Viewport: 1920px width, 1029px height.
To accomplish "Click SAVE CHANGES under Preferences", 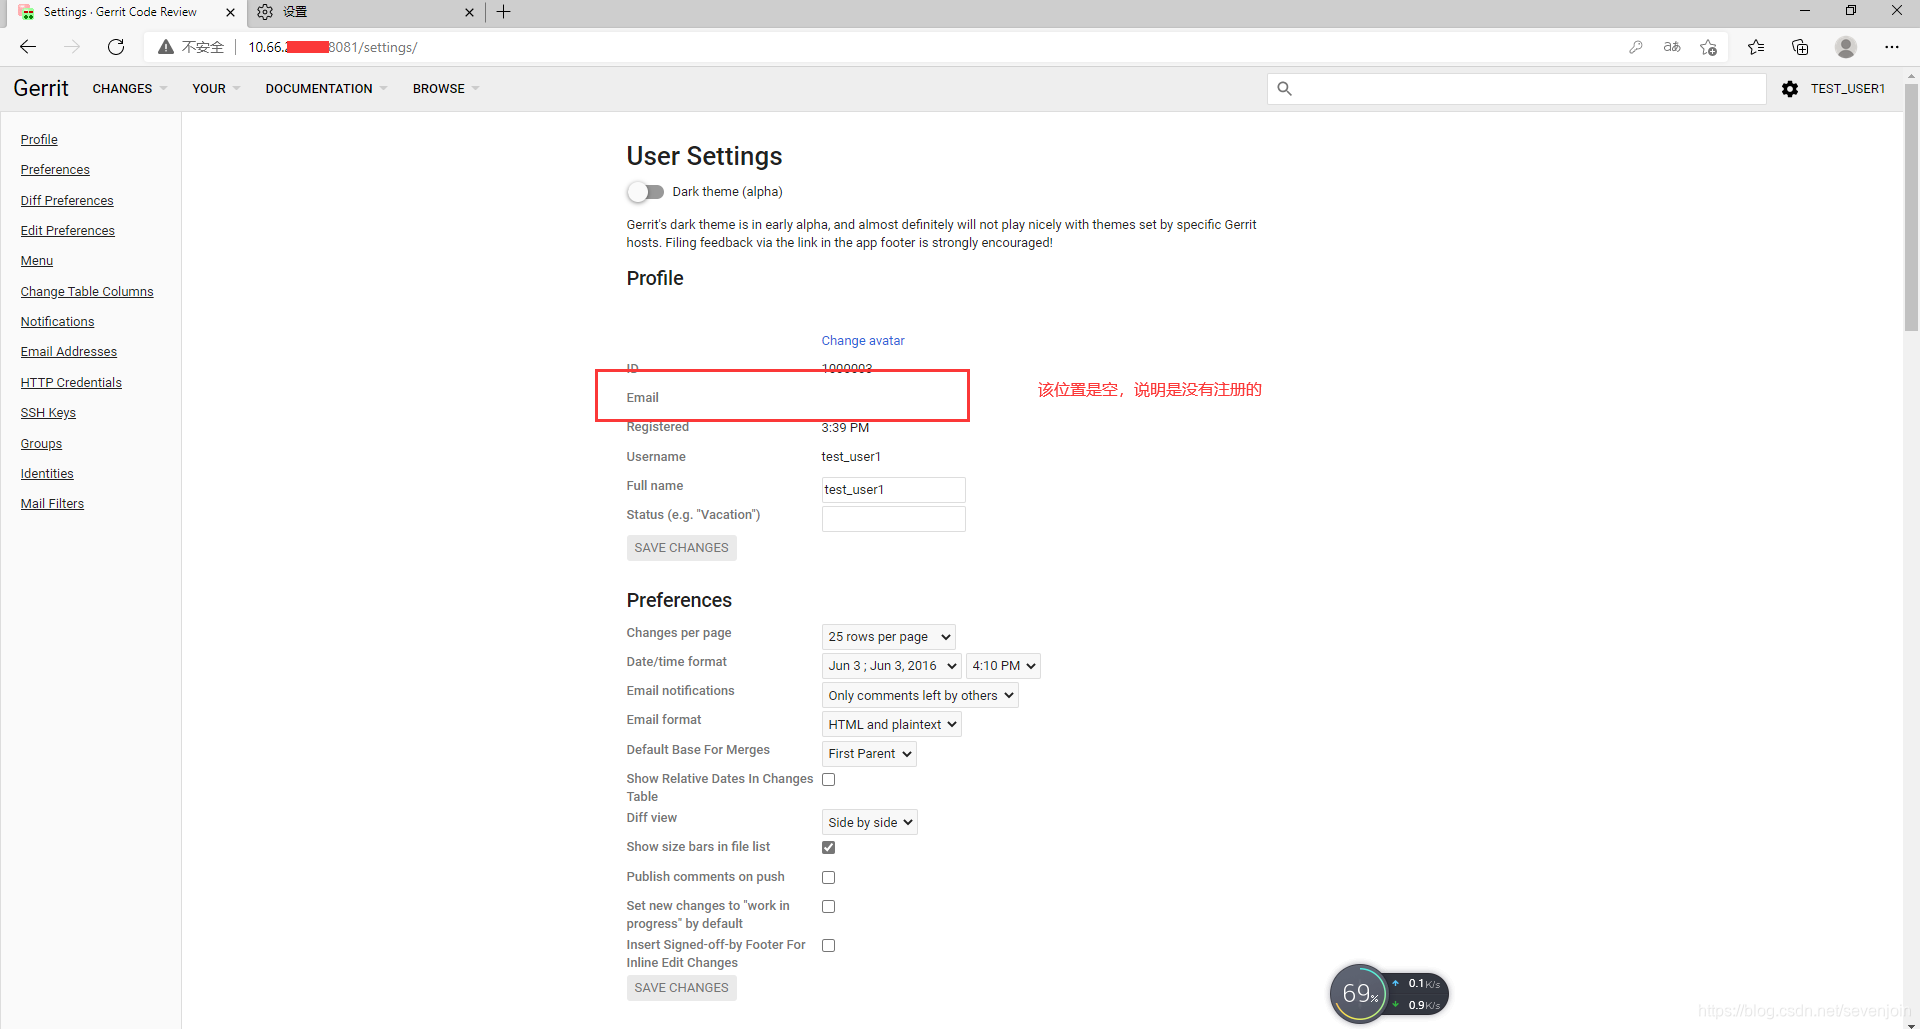I will [681, 988].
